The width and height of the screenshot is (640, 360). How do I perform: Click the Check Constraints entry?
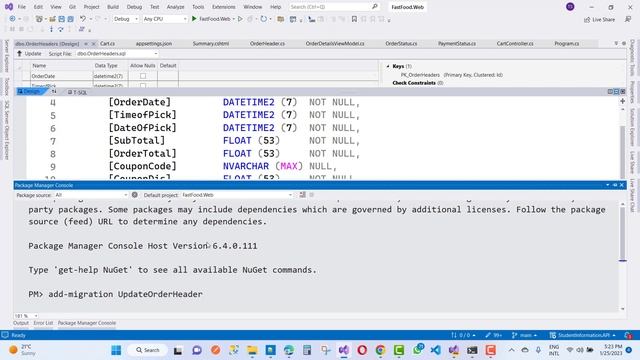point(418,83)
